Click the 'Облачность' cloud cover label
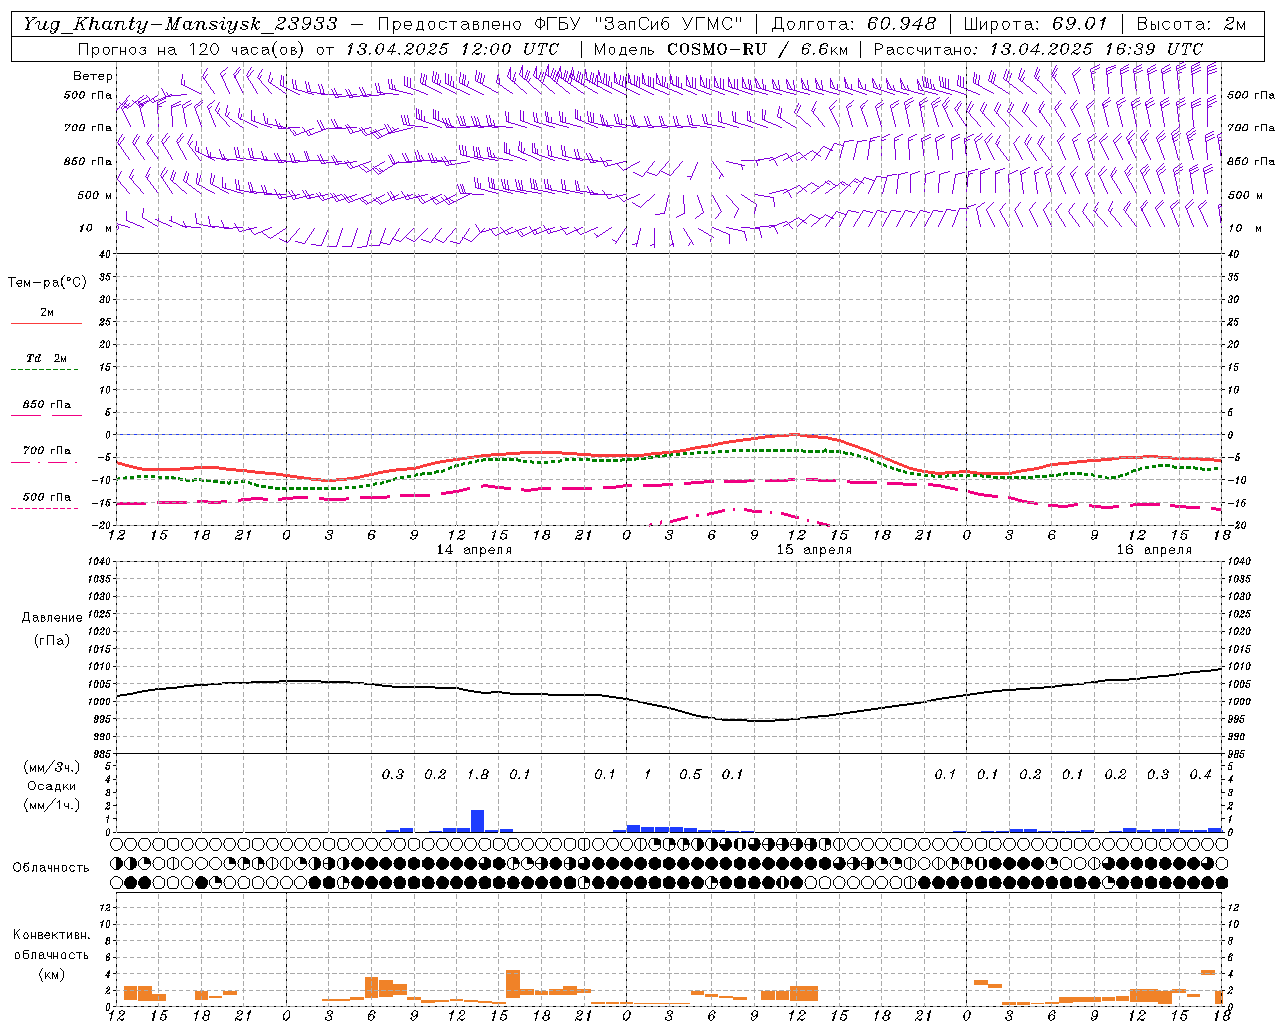Image resolution: width=1280 pixels, height=1024 pixels. (51, 867)
